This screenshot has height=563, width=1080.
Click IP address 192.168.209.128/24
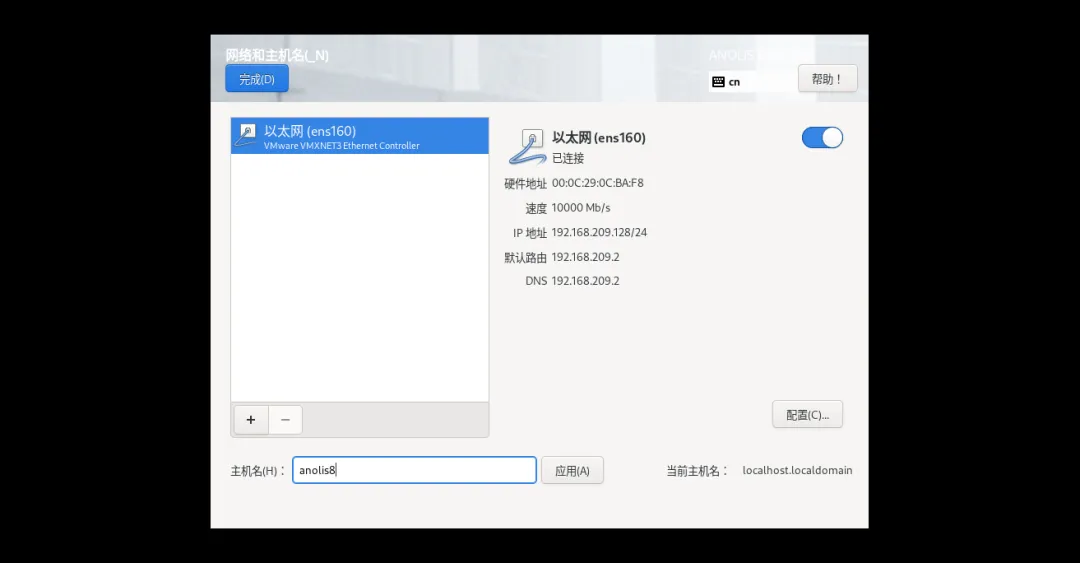pyautogui.click(x=599, y=232)
